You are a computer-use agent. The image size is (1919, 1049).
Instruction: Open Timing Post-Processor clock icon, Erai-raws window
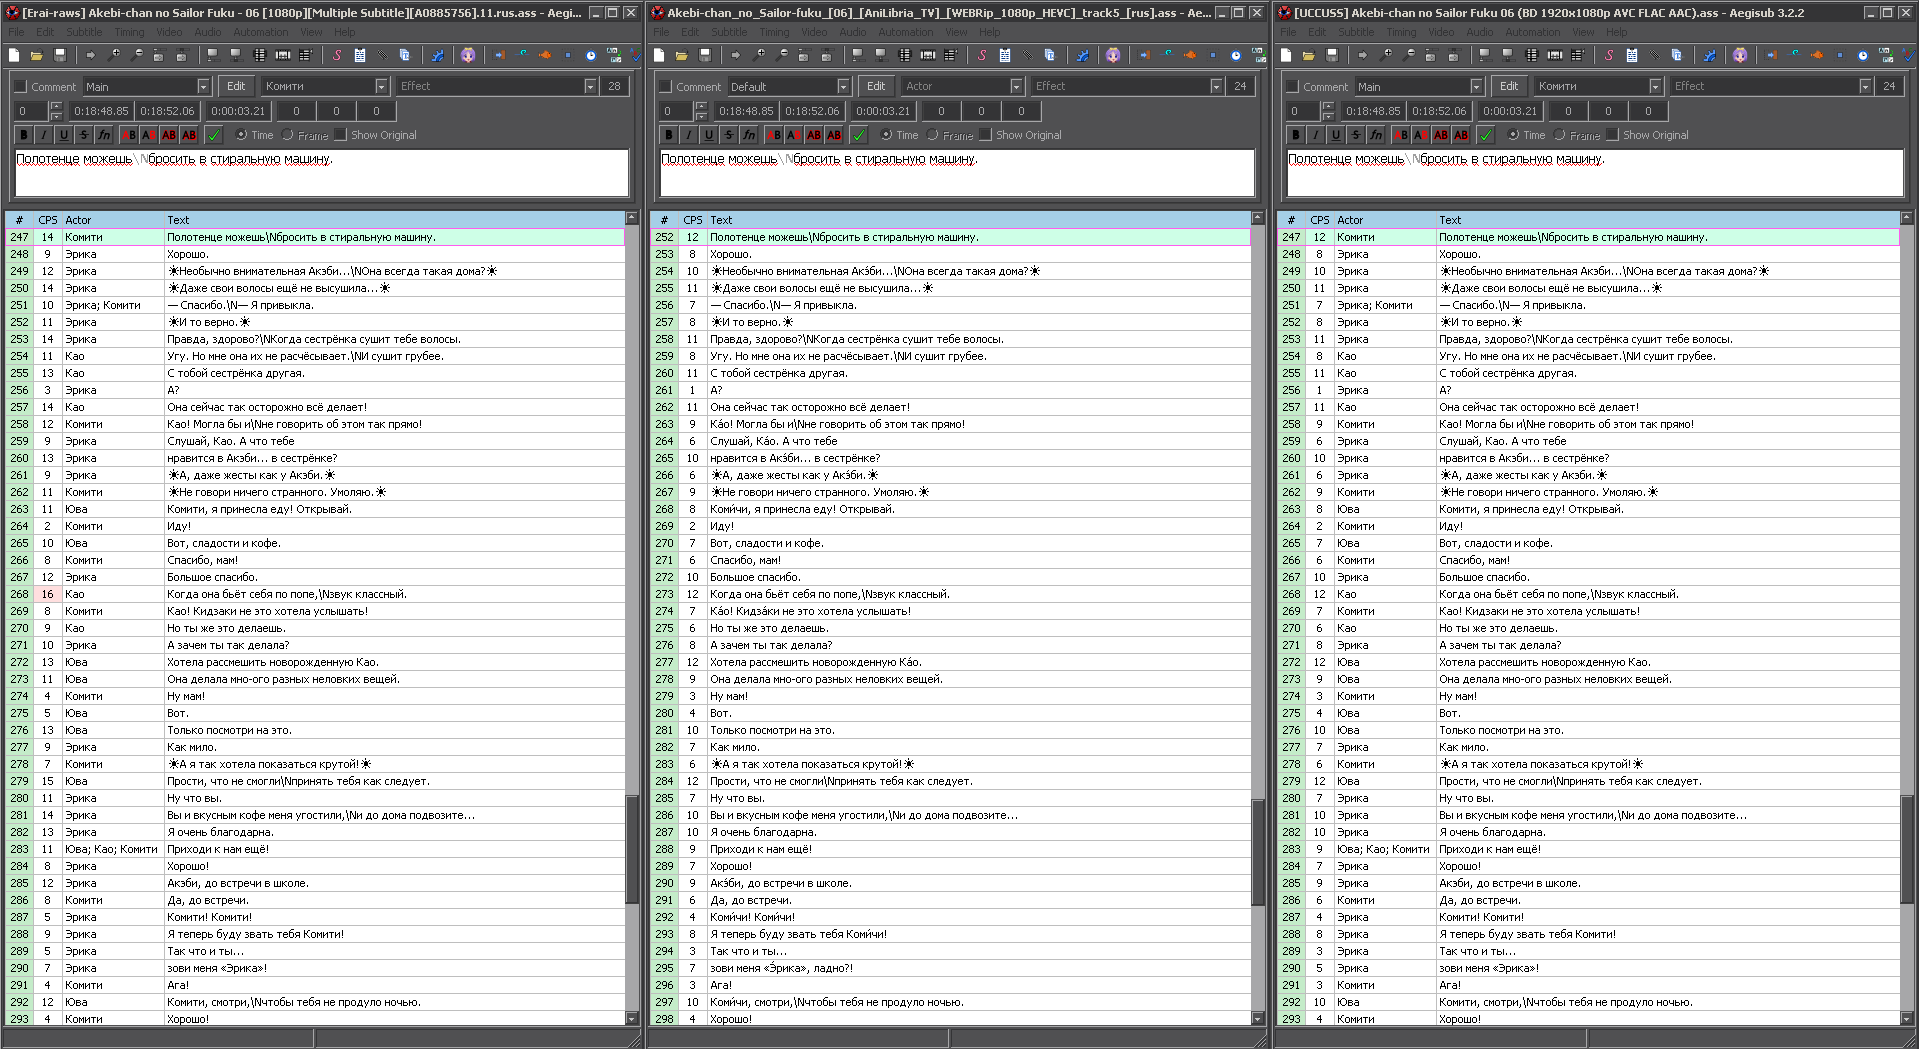pyautogui.click(x=591, y=55)
